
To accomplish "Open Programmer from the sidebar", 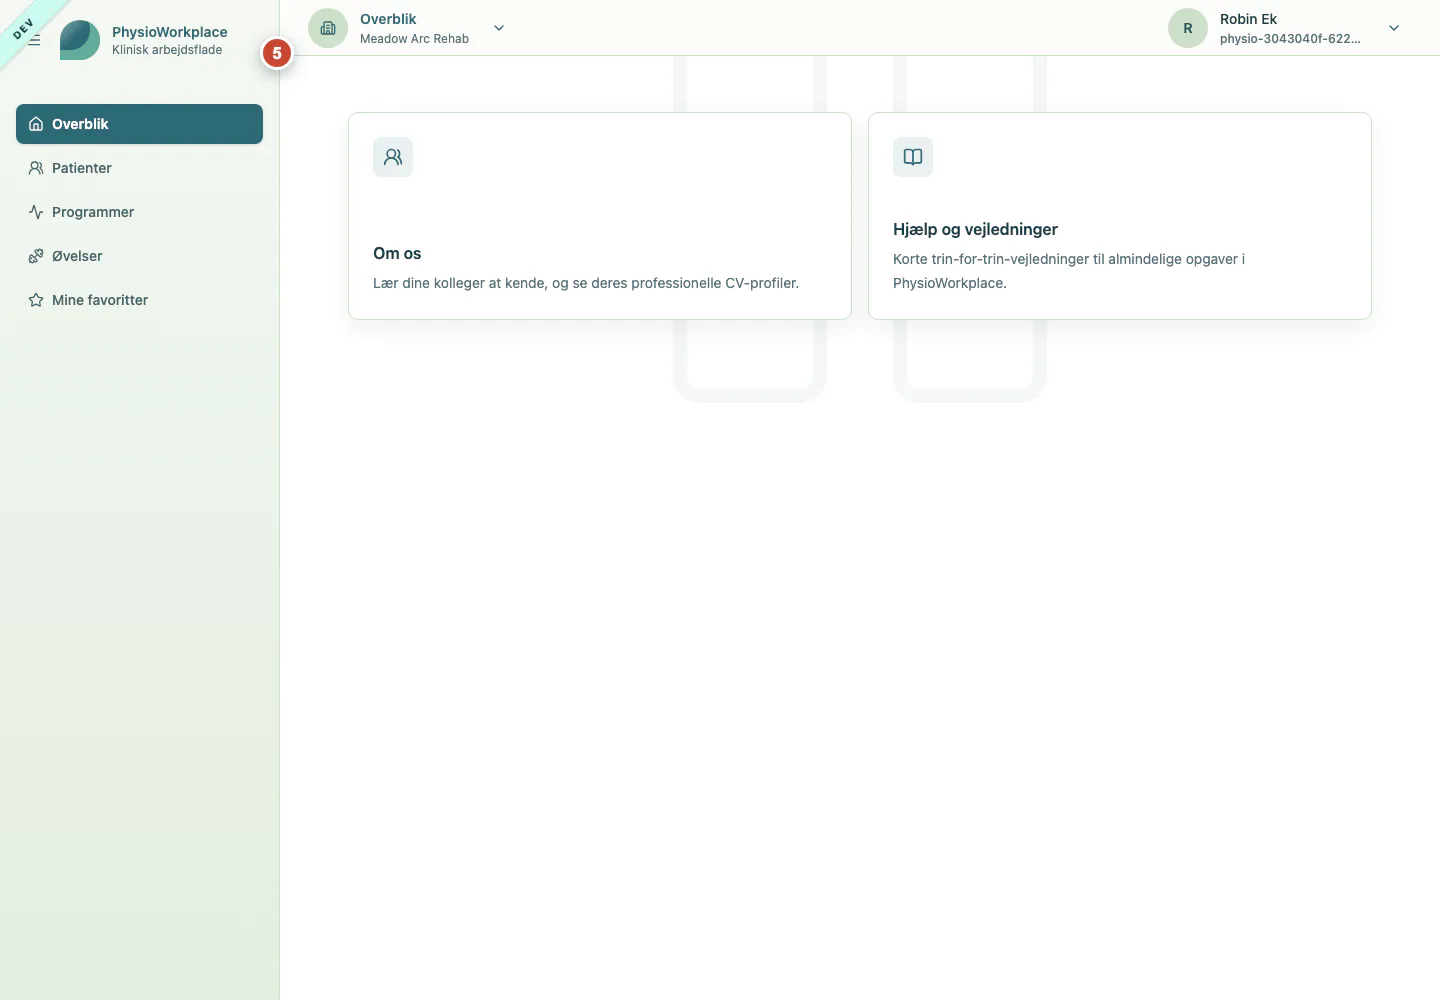I will pos(139,212).
